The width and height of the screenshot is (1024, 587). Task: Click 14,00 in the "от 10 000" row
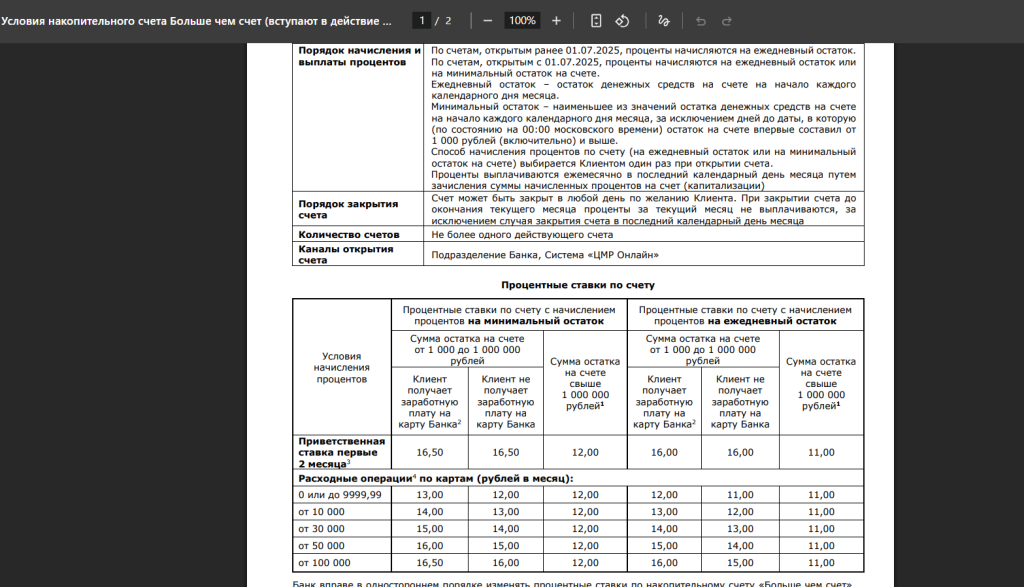click(x=430, y=512)
